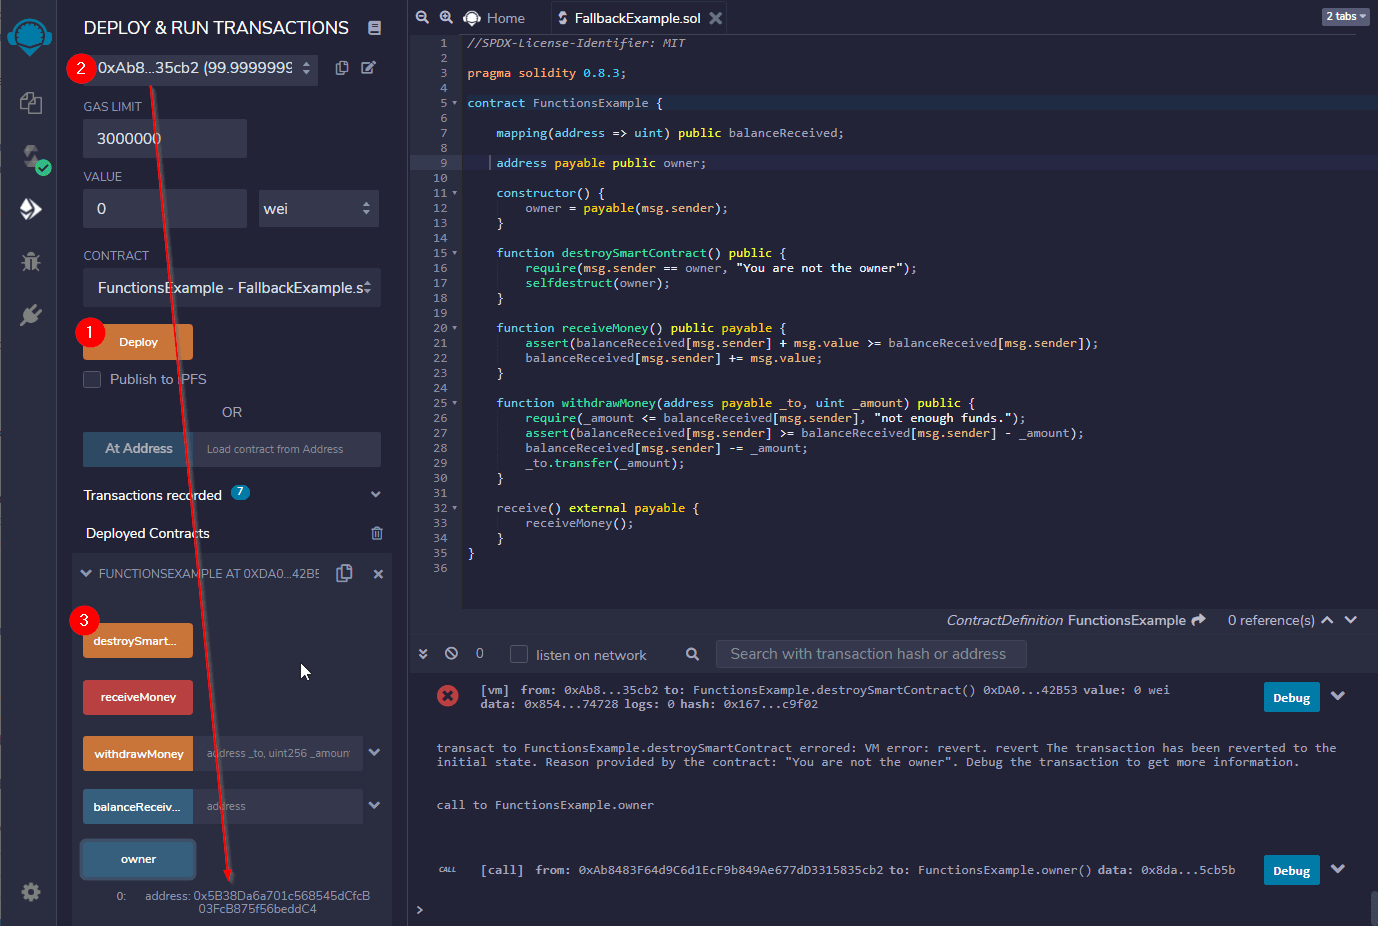
Task: Debug the owner call entry
Action: (1291, 870)
